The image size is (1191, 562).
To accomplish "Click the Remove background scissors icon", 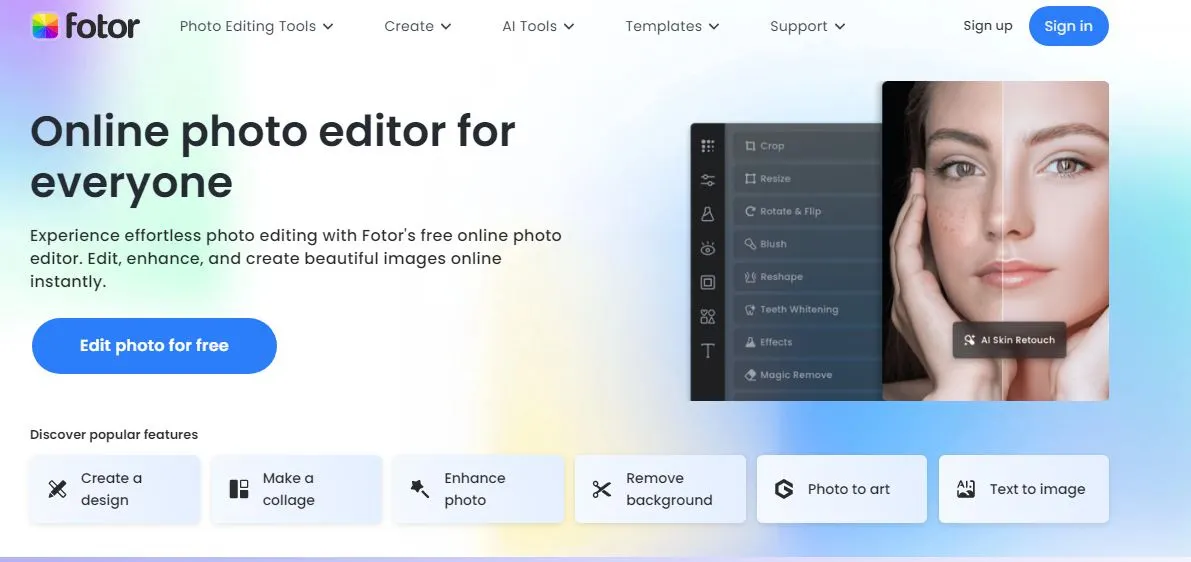I will click(x=602, y=489).
